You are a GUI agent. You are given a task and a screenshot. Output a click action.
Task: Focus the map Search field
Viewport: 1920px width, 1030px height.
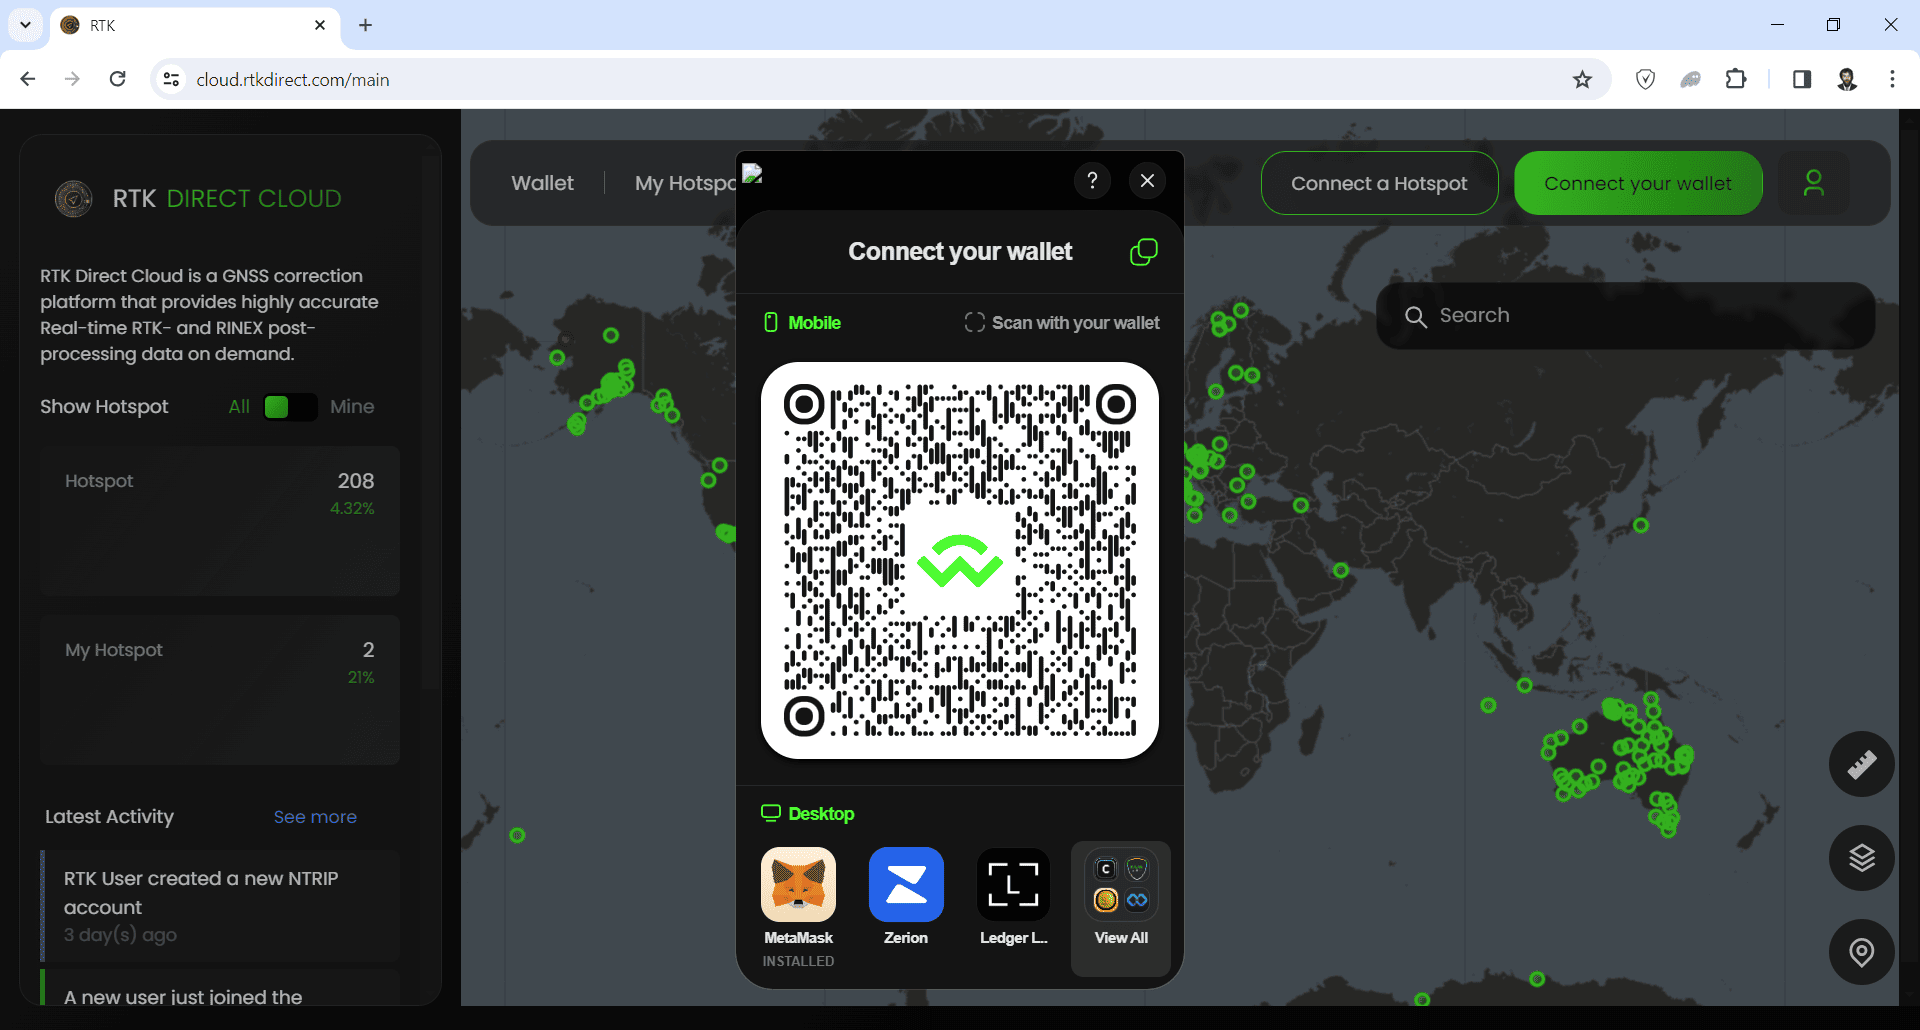pos(1625,316)
